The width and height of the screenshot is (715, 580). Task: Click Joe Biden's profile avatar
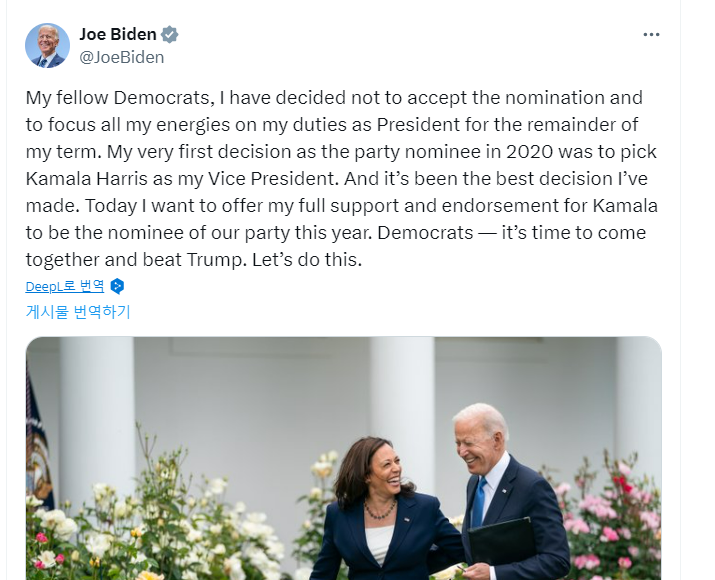click(x=47, y=45)
